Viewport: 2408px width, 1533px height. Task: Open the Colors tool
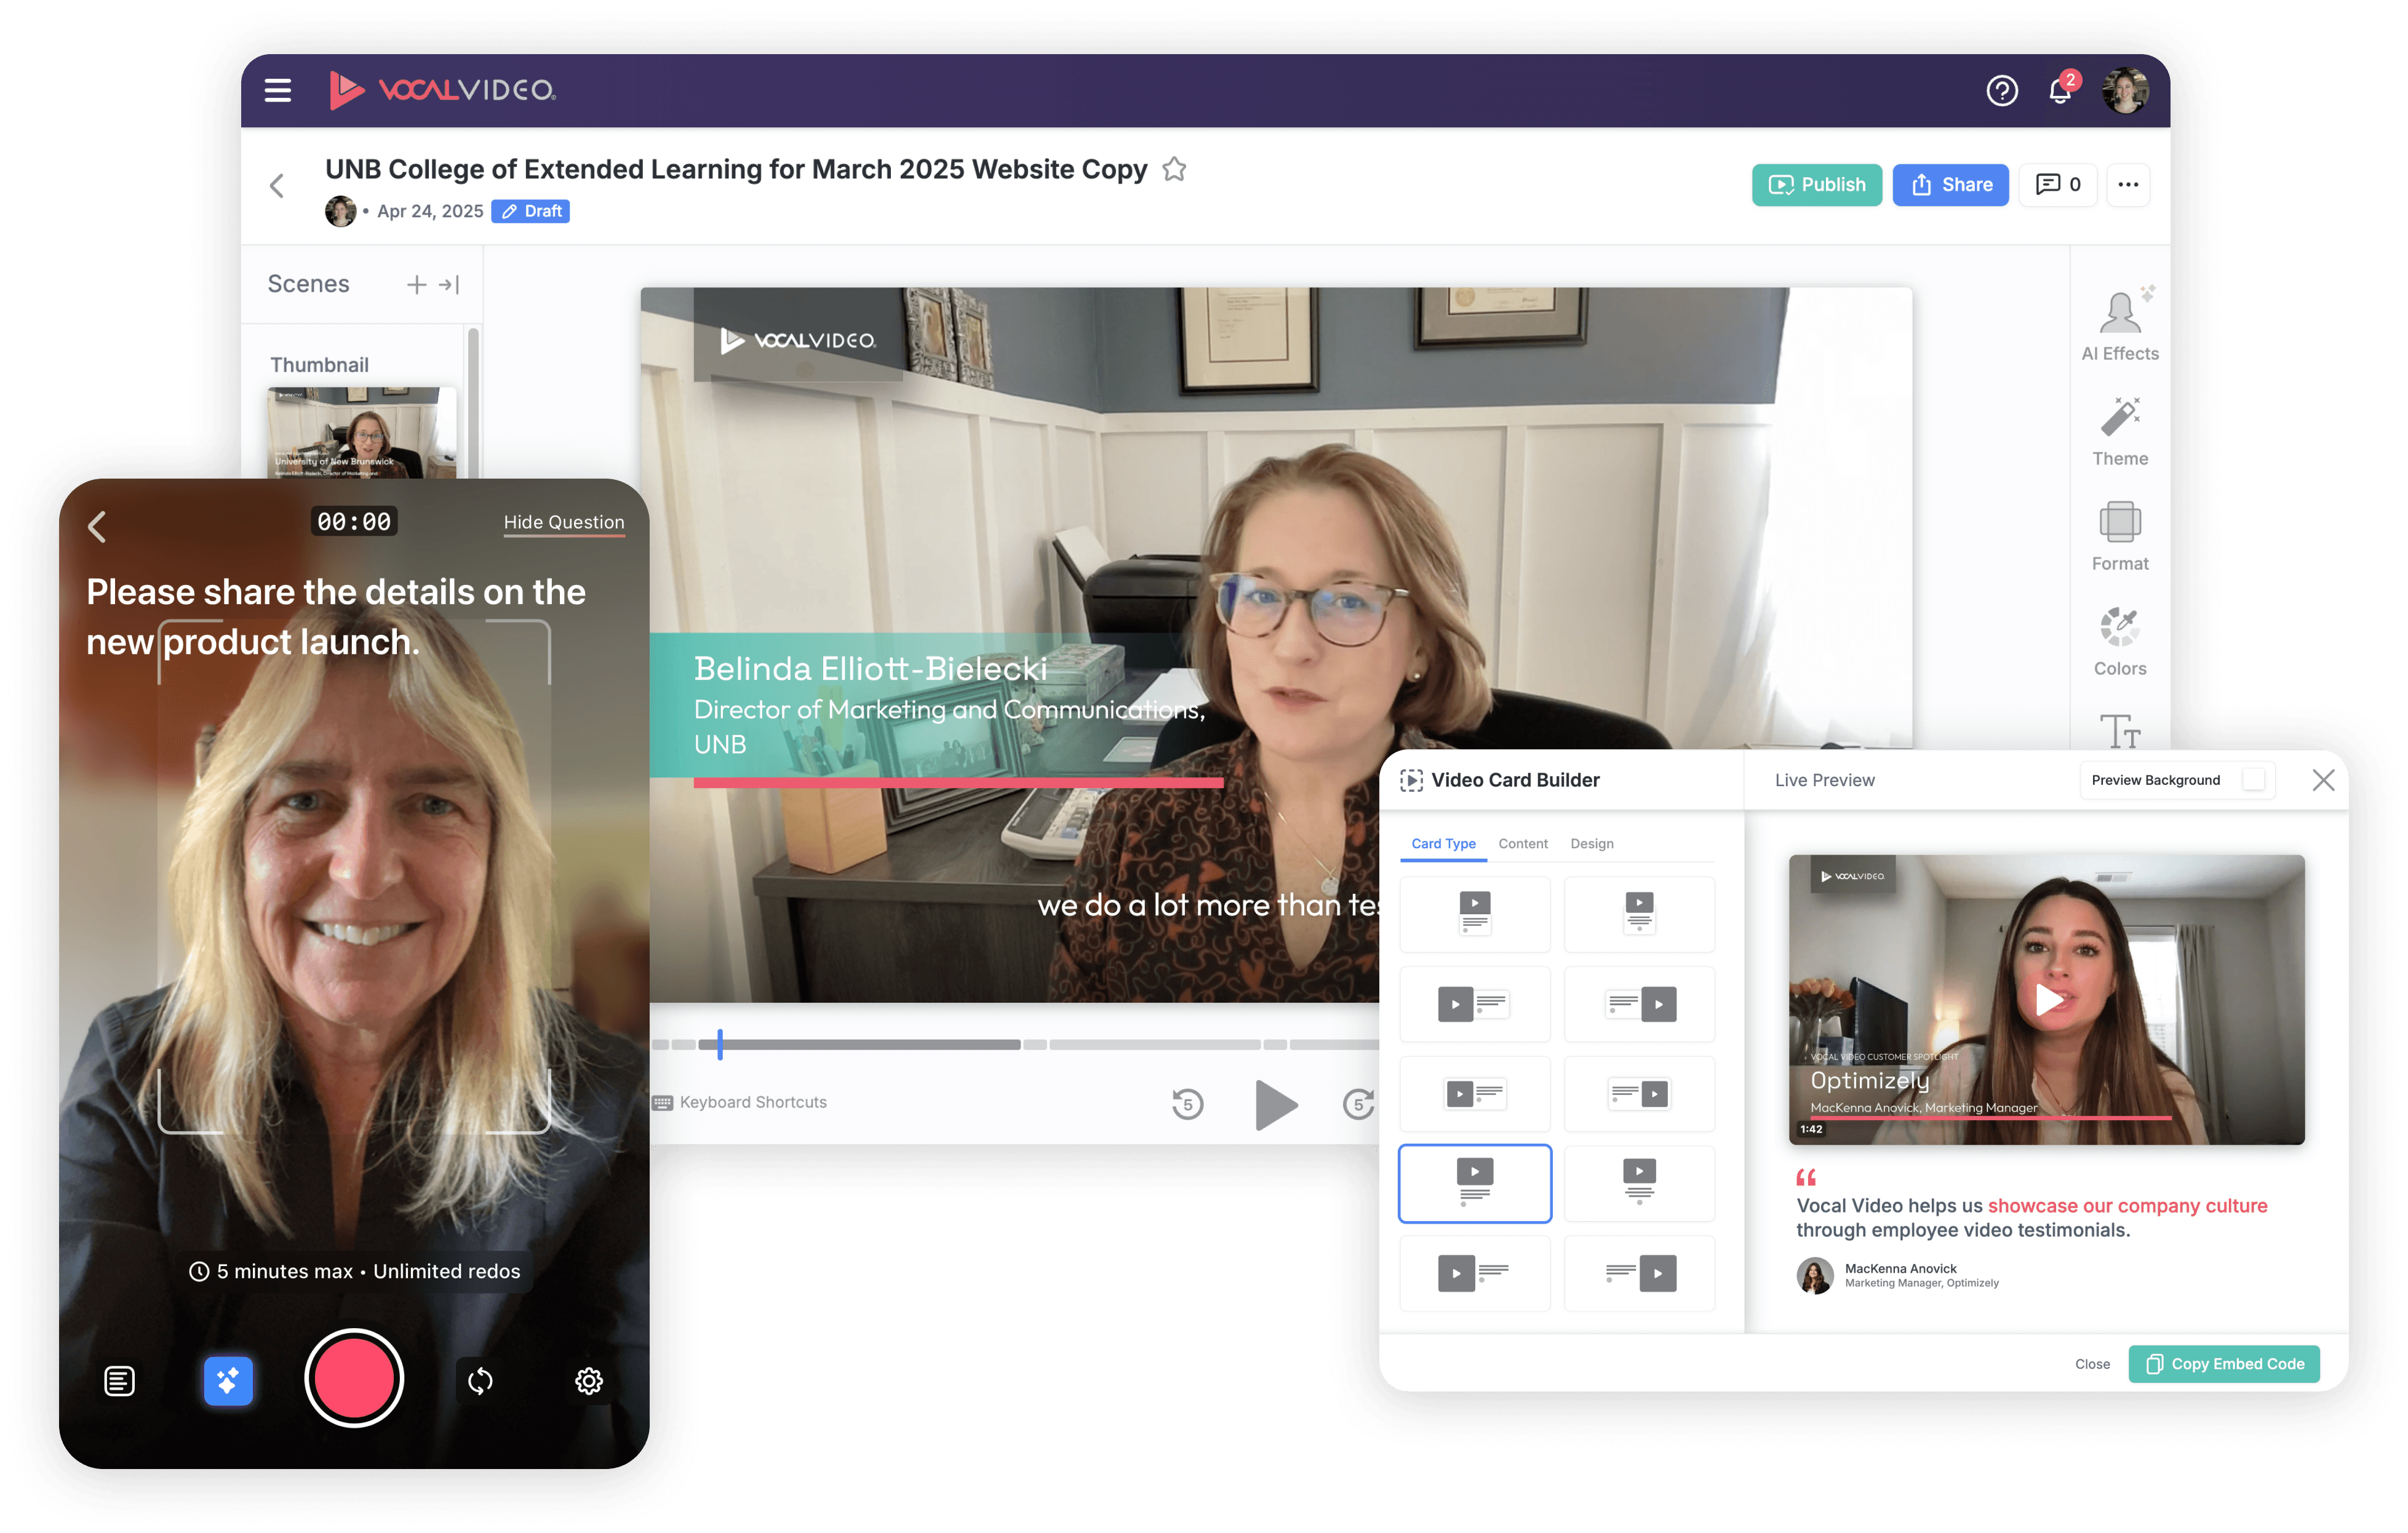(2119, 641)
